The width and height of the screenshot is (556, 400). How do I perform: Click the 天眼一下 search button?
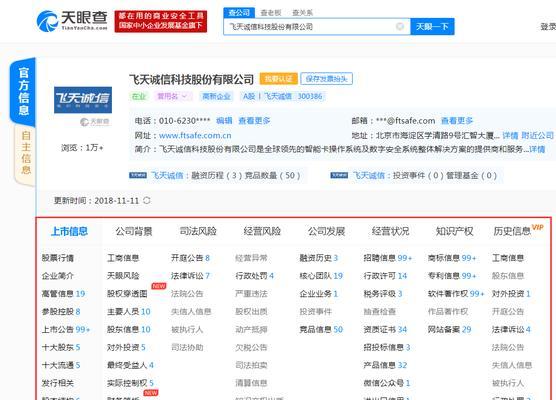tap(432, 27)
